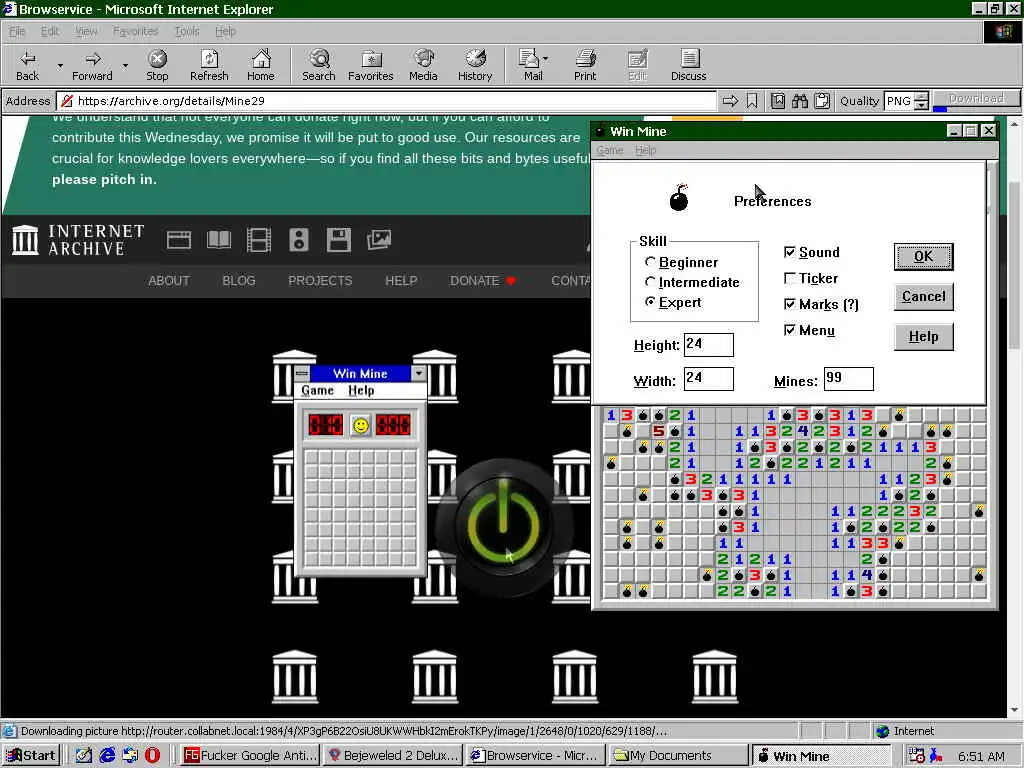The height and width of the screenshot is (768, 1024).
Task: Switch to Bejeweled 2 Deluxe taskbar item
Action: pos(393,756)
